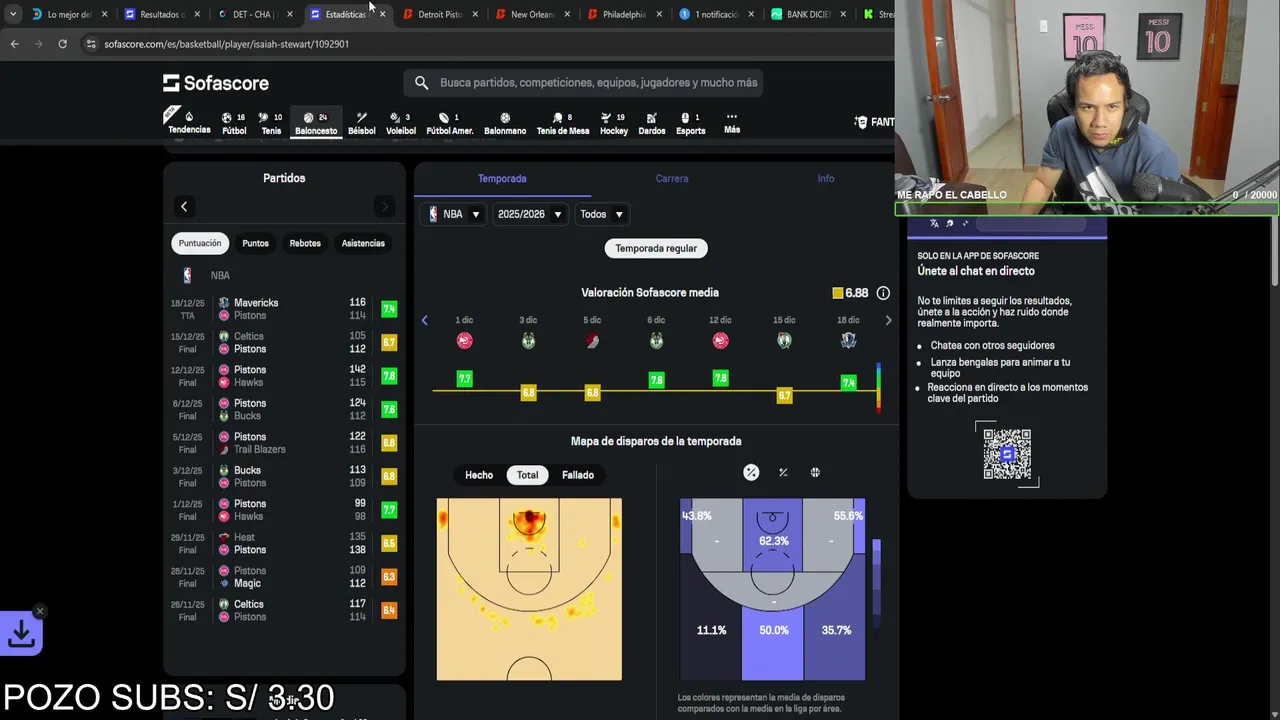1280x720 pixels.
Task: Open the Celtics vs Pistons 15/12/25 match
Action: pos(284,342)
